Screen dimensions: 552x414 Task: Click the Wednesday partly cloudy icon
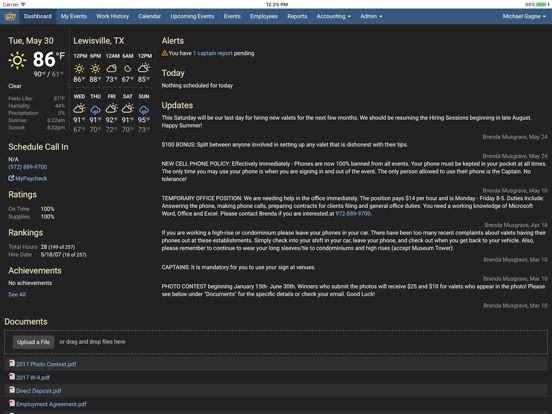(79, 108)
